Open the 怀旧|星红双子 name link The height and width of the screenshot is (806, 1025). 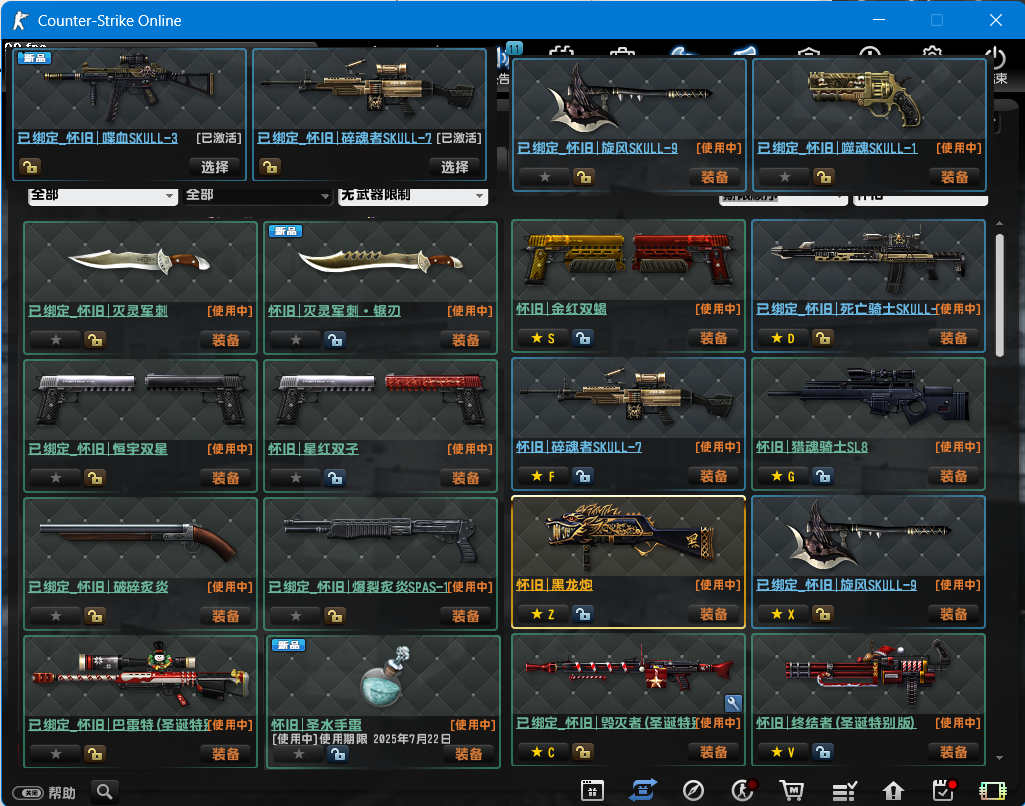pos(313,448)
